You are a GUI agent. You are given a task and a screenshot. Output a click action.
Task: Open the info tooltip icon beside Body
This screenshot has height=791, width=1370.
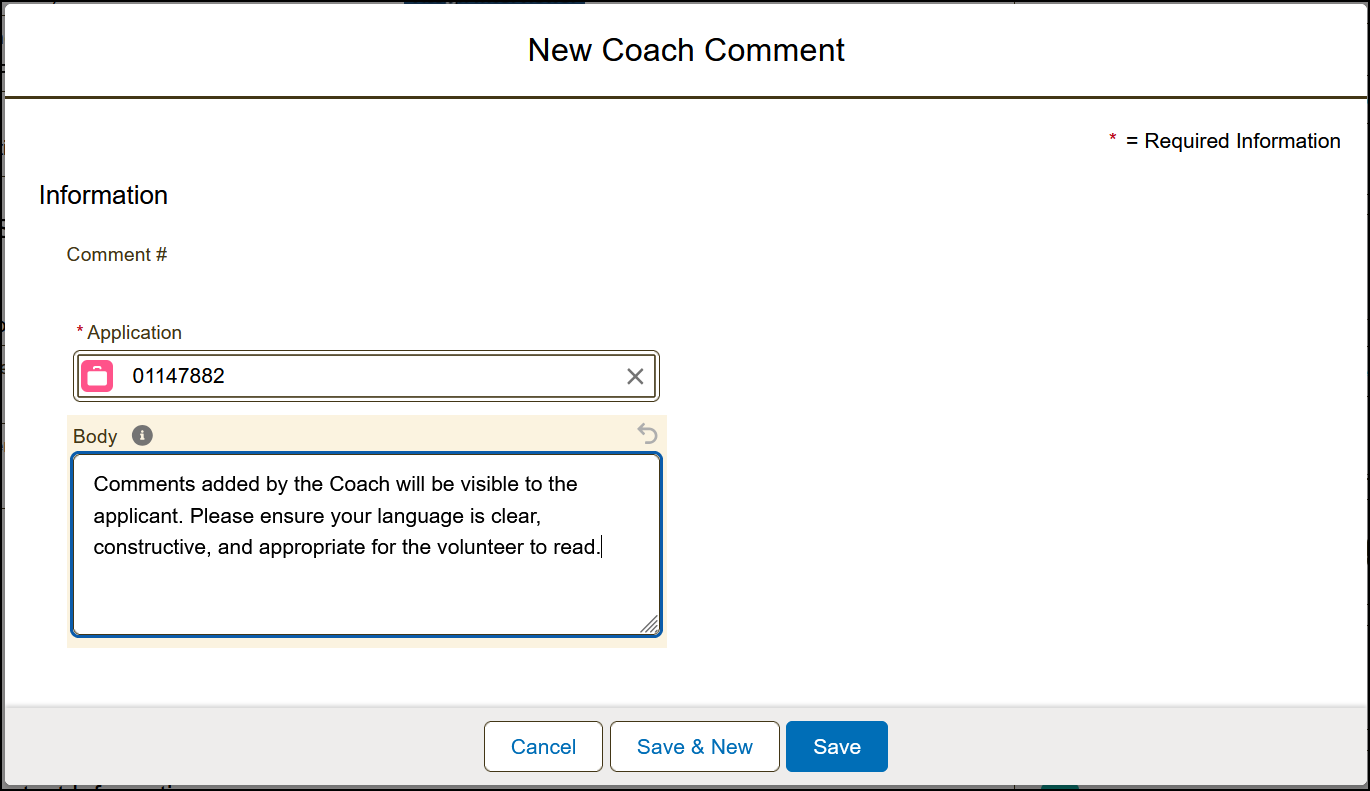[x=142, y=436]
